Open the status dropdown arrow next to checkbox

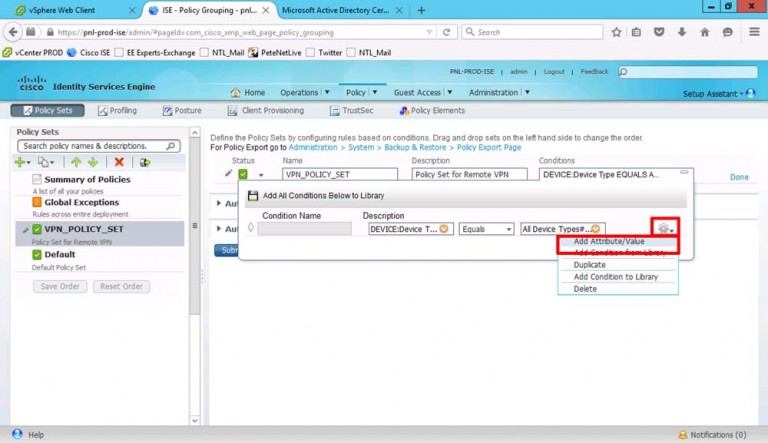coord(261,175)
